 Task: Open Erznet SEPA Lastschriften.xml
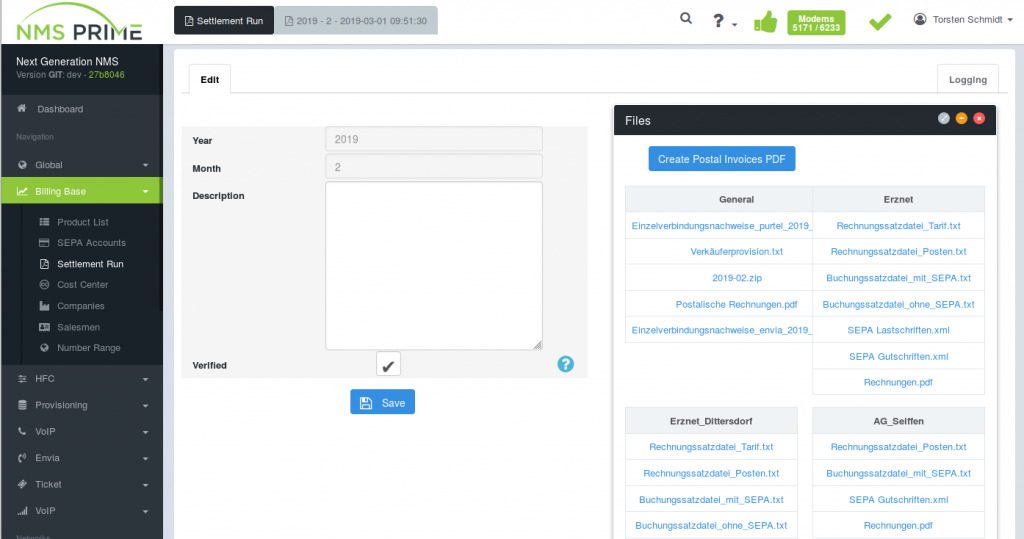click(x=899, y=331)
